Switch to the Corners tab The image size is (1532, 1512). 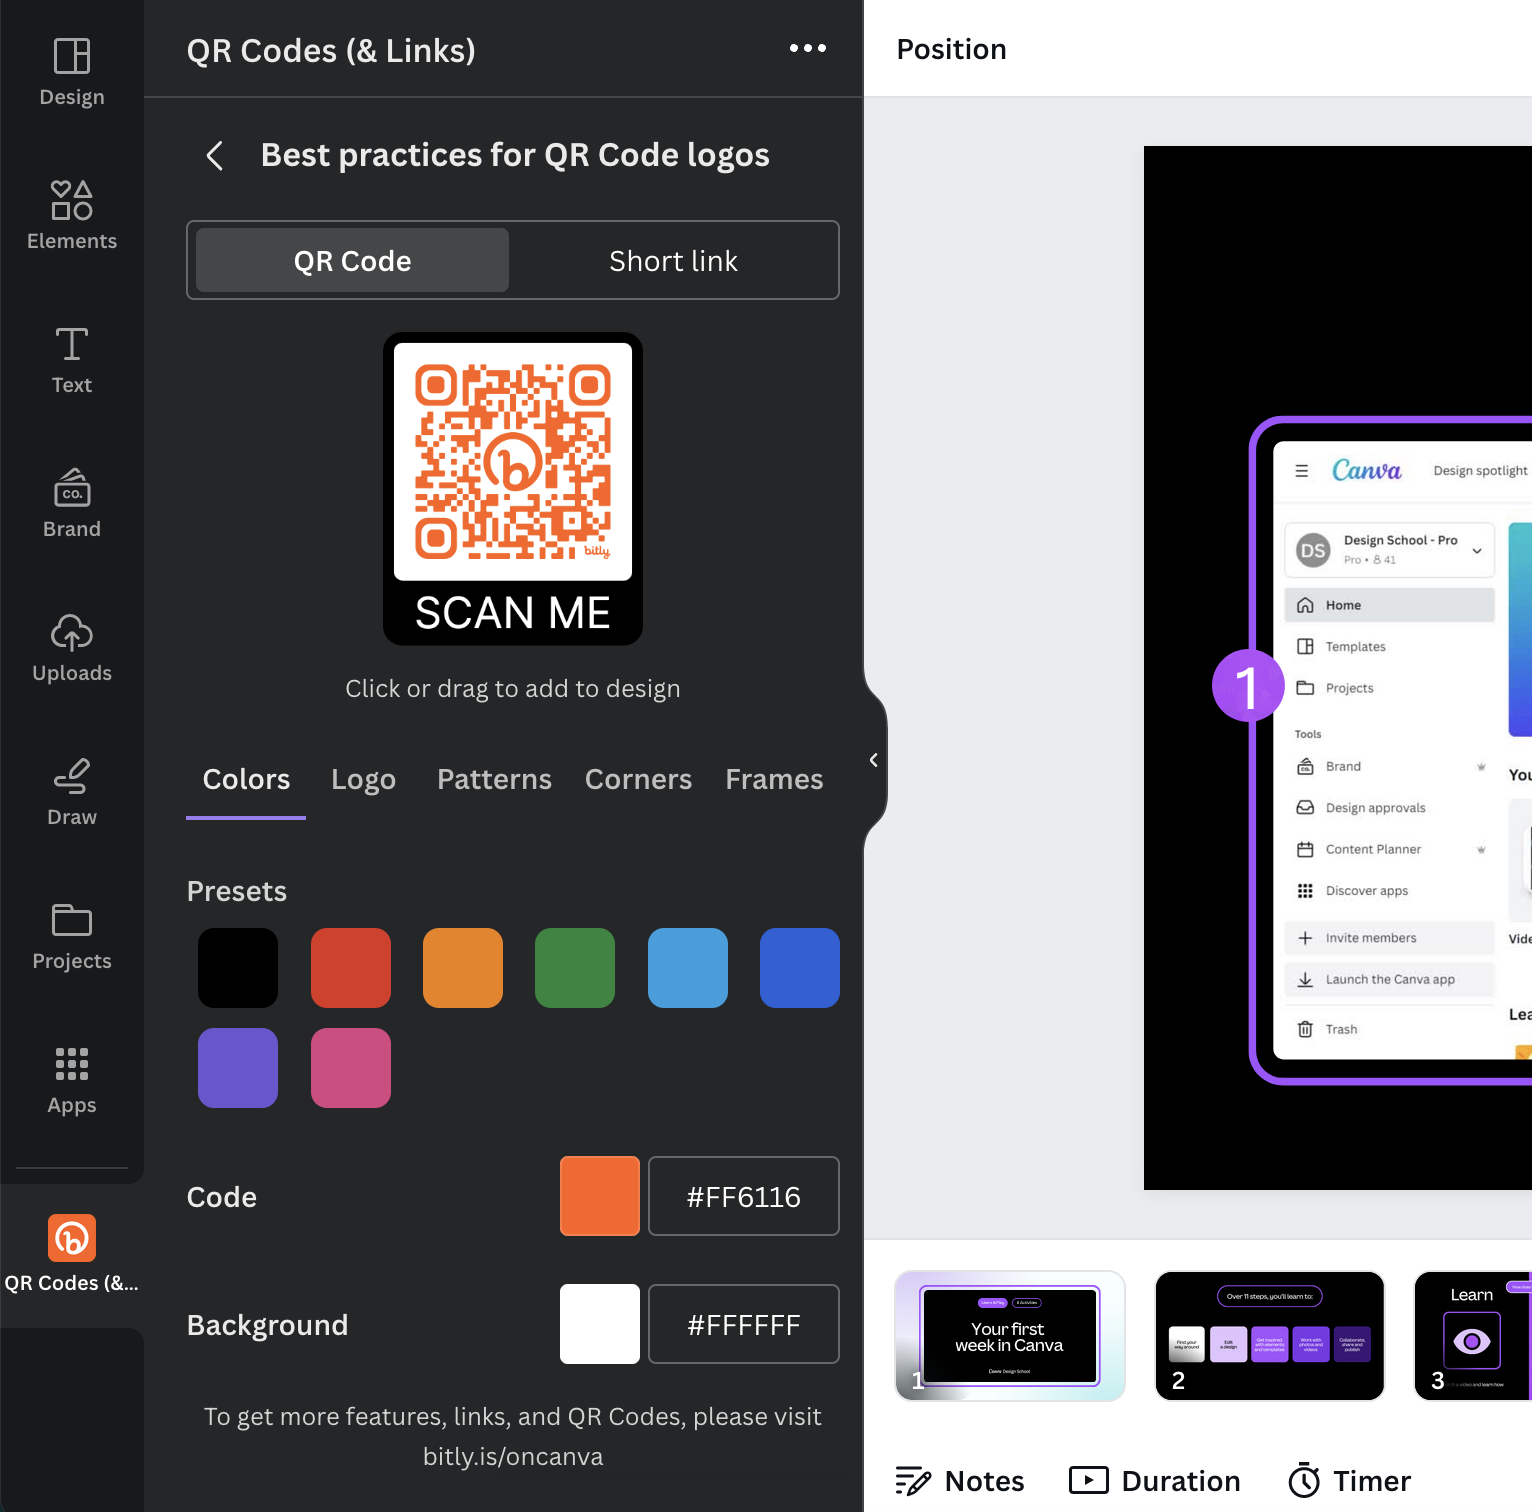pyautogui.click(x=638, y=780)
